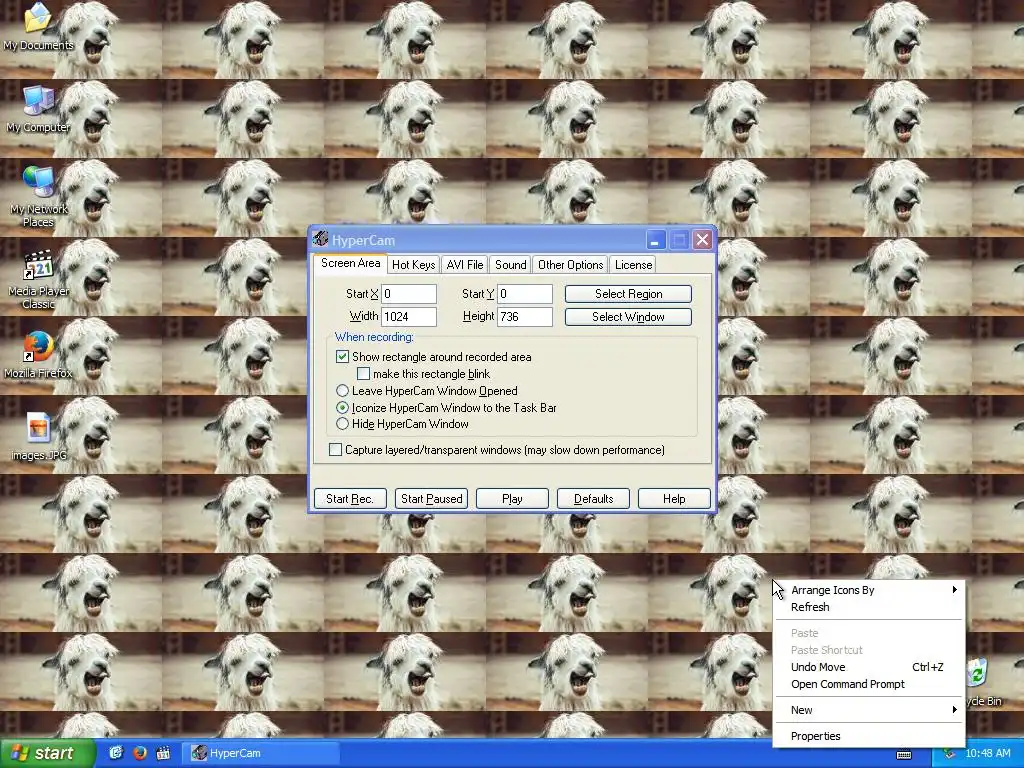
Task: Click the Select Region button
Action: (628, 294)
